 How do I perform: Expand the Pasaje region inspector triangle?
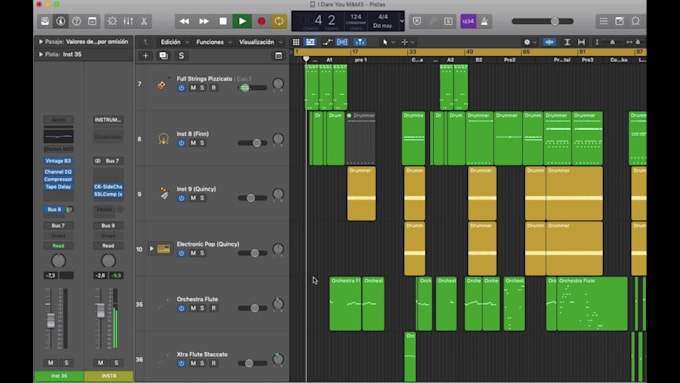tap(41, 42)
